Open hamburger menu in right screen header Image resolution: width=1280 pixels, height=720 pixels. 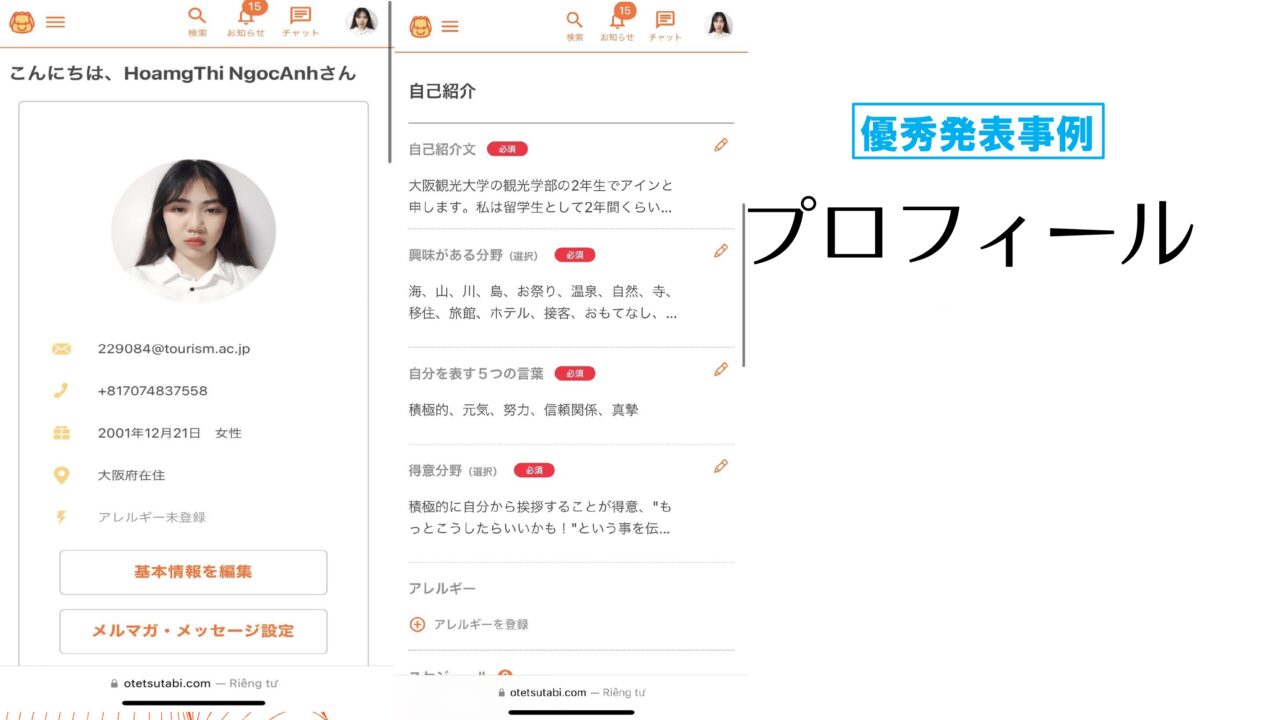[450, 26]
